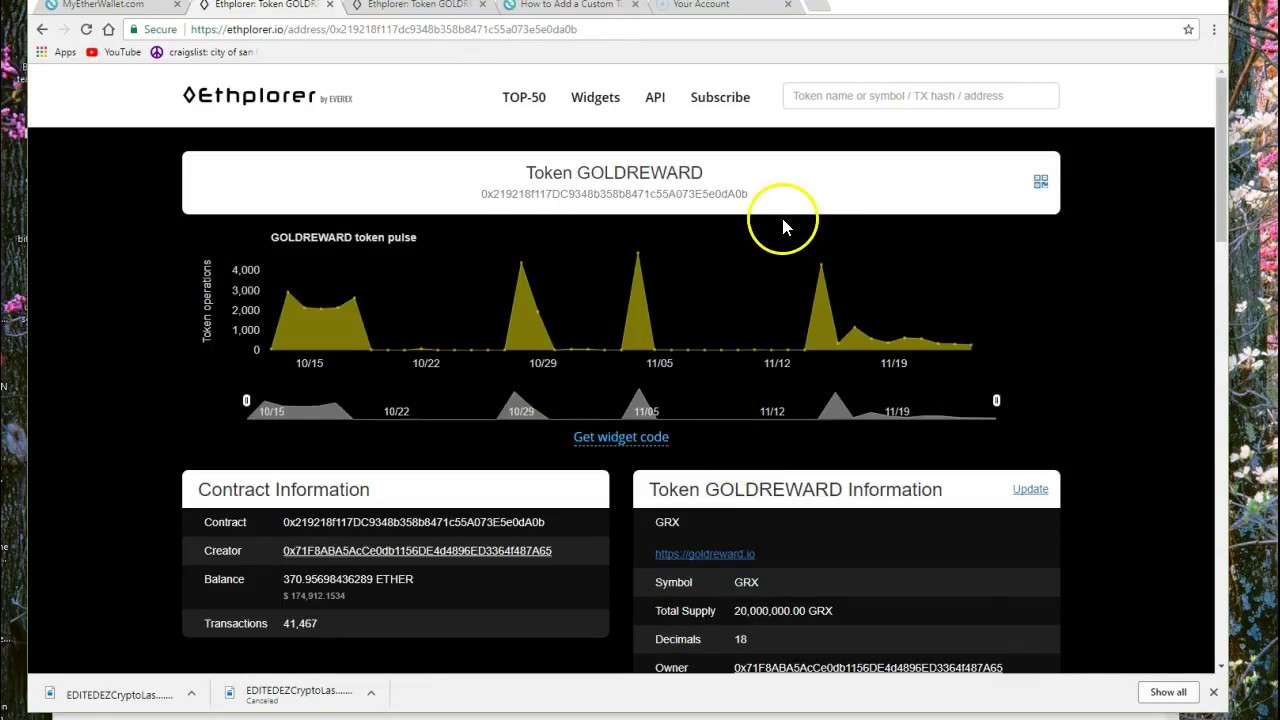Screen dimensions: 1280x720
Task: Click Show all downloads
Action: (x=1168, y=692)
